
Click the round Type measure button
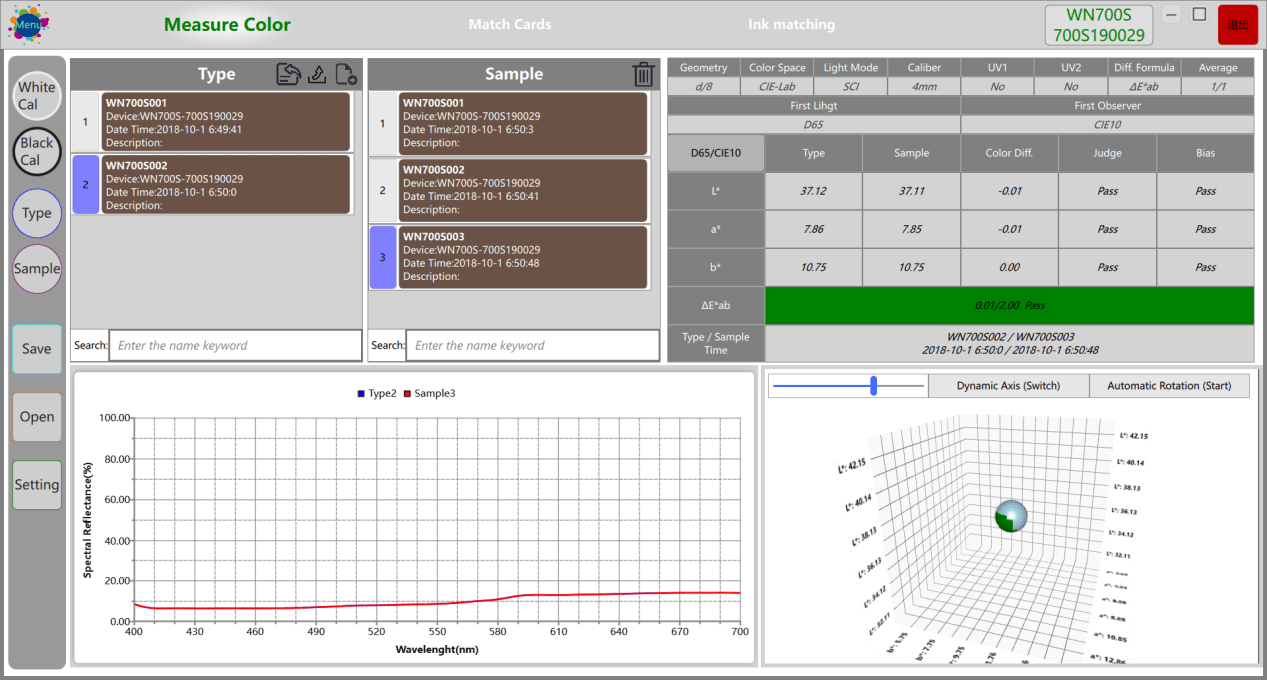point(37,213)
